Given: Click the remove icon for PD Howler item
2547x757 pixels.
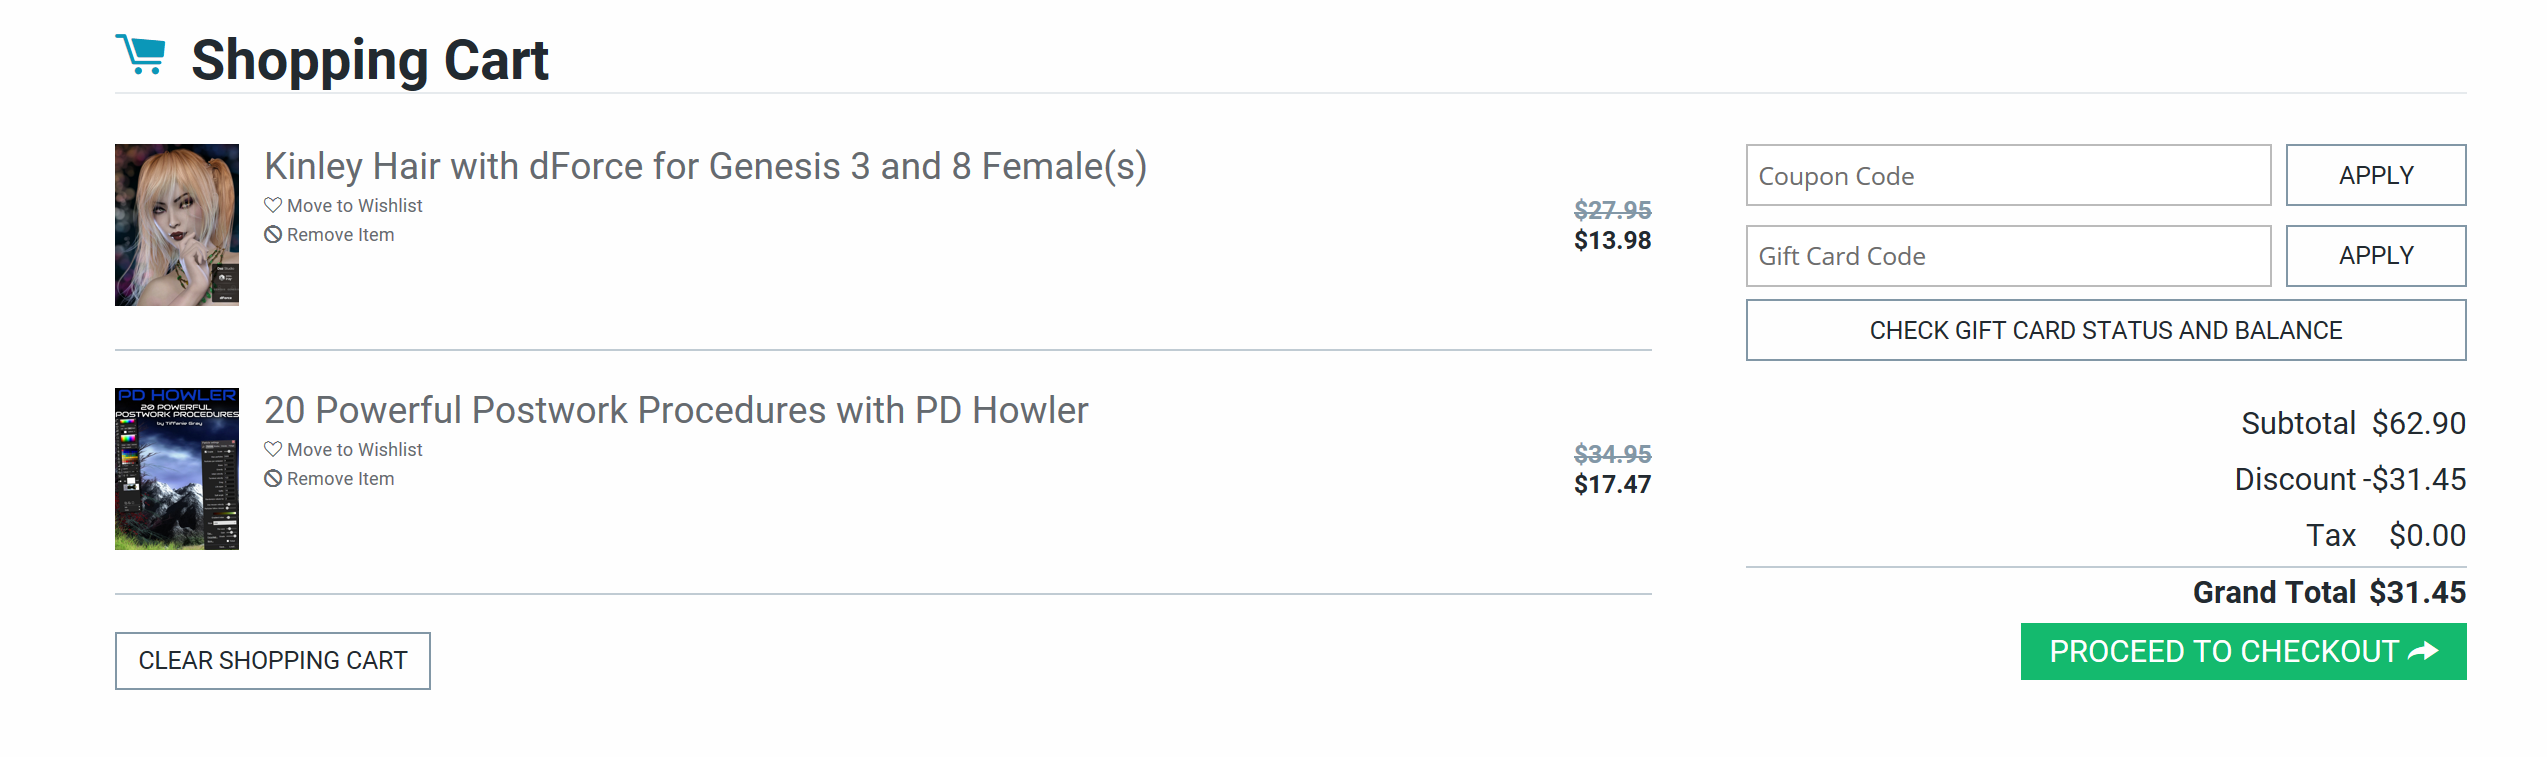Looking at the screenshot, I should 273,479.
